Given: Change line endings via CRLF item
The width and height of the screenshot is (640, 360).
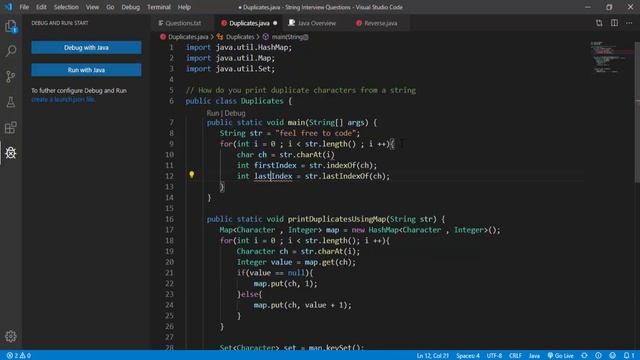Looking at the screenshot, I should (x=515, y=356).
